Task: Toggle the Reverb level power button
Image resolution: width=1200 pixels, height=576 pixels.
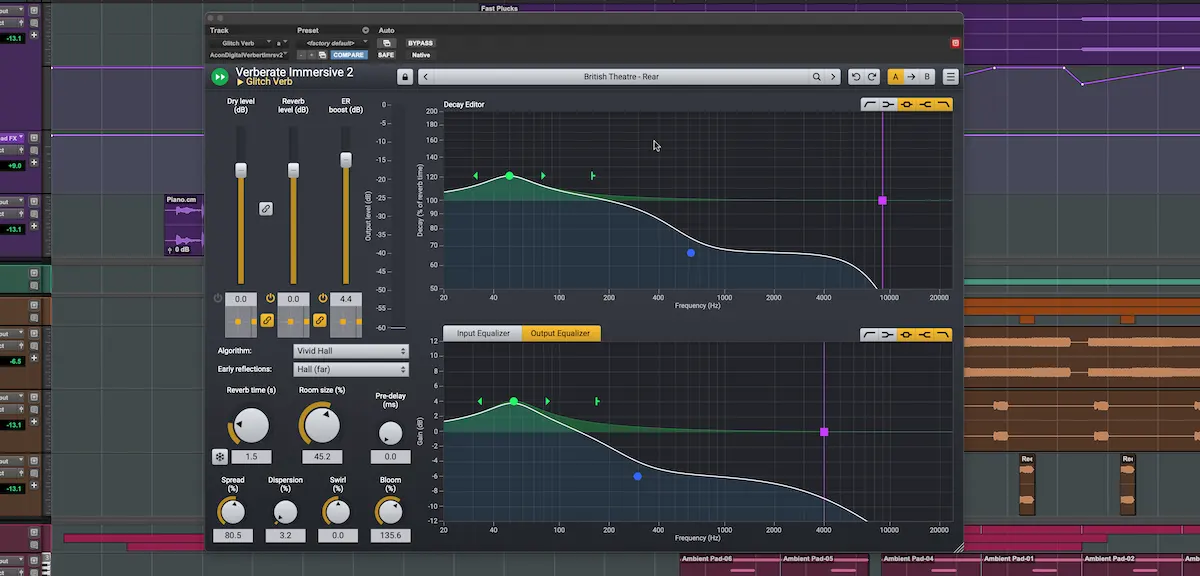Action: pyautogui.click(x=270, y=299)
